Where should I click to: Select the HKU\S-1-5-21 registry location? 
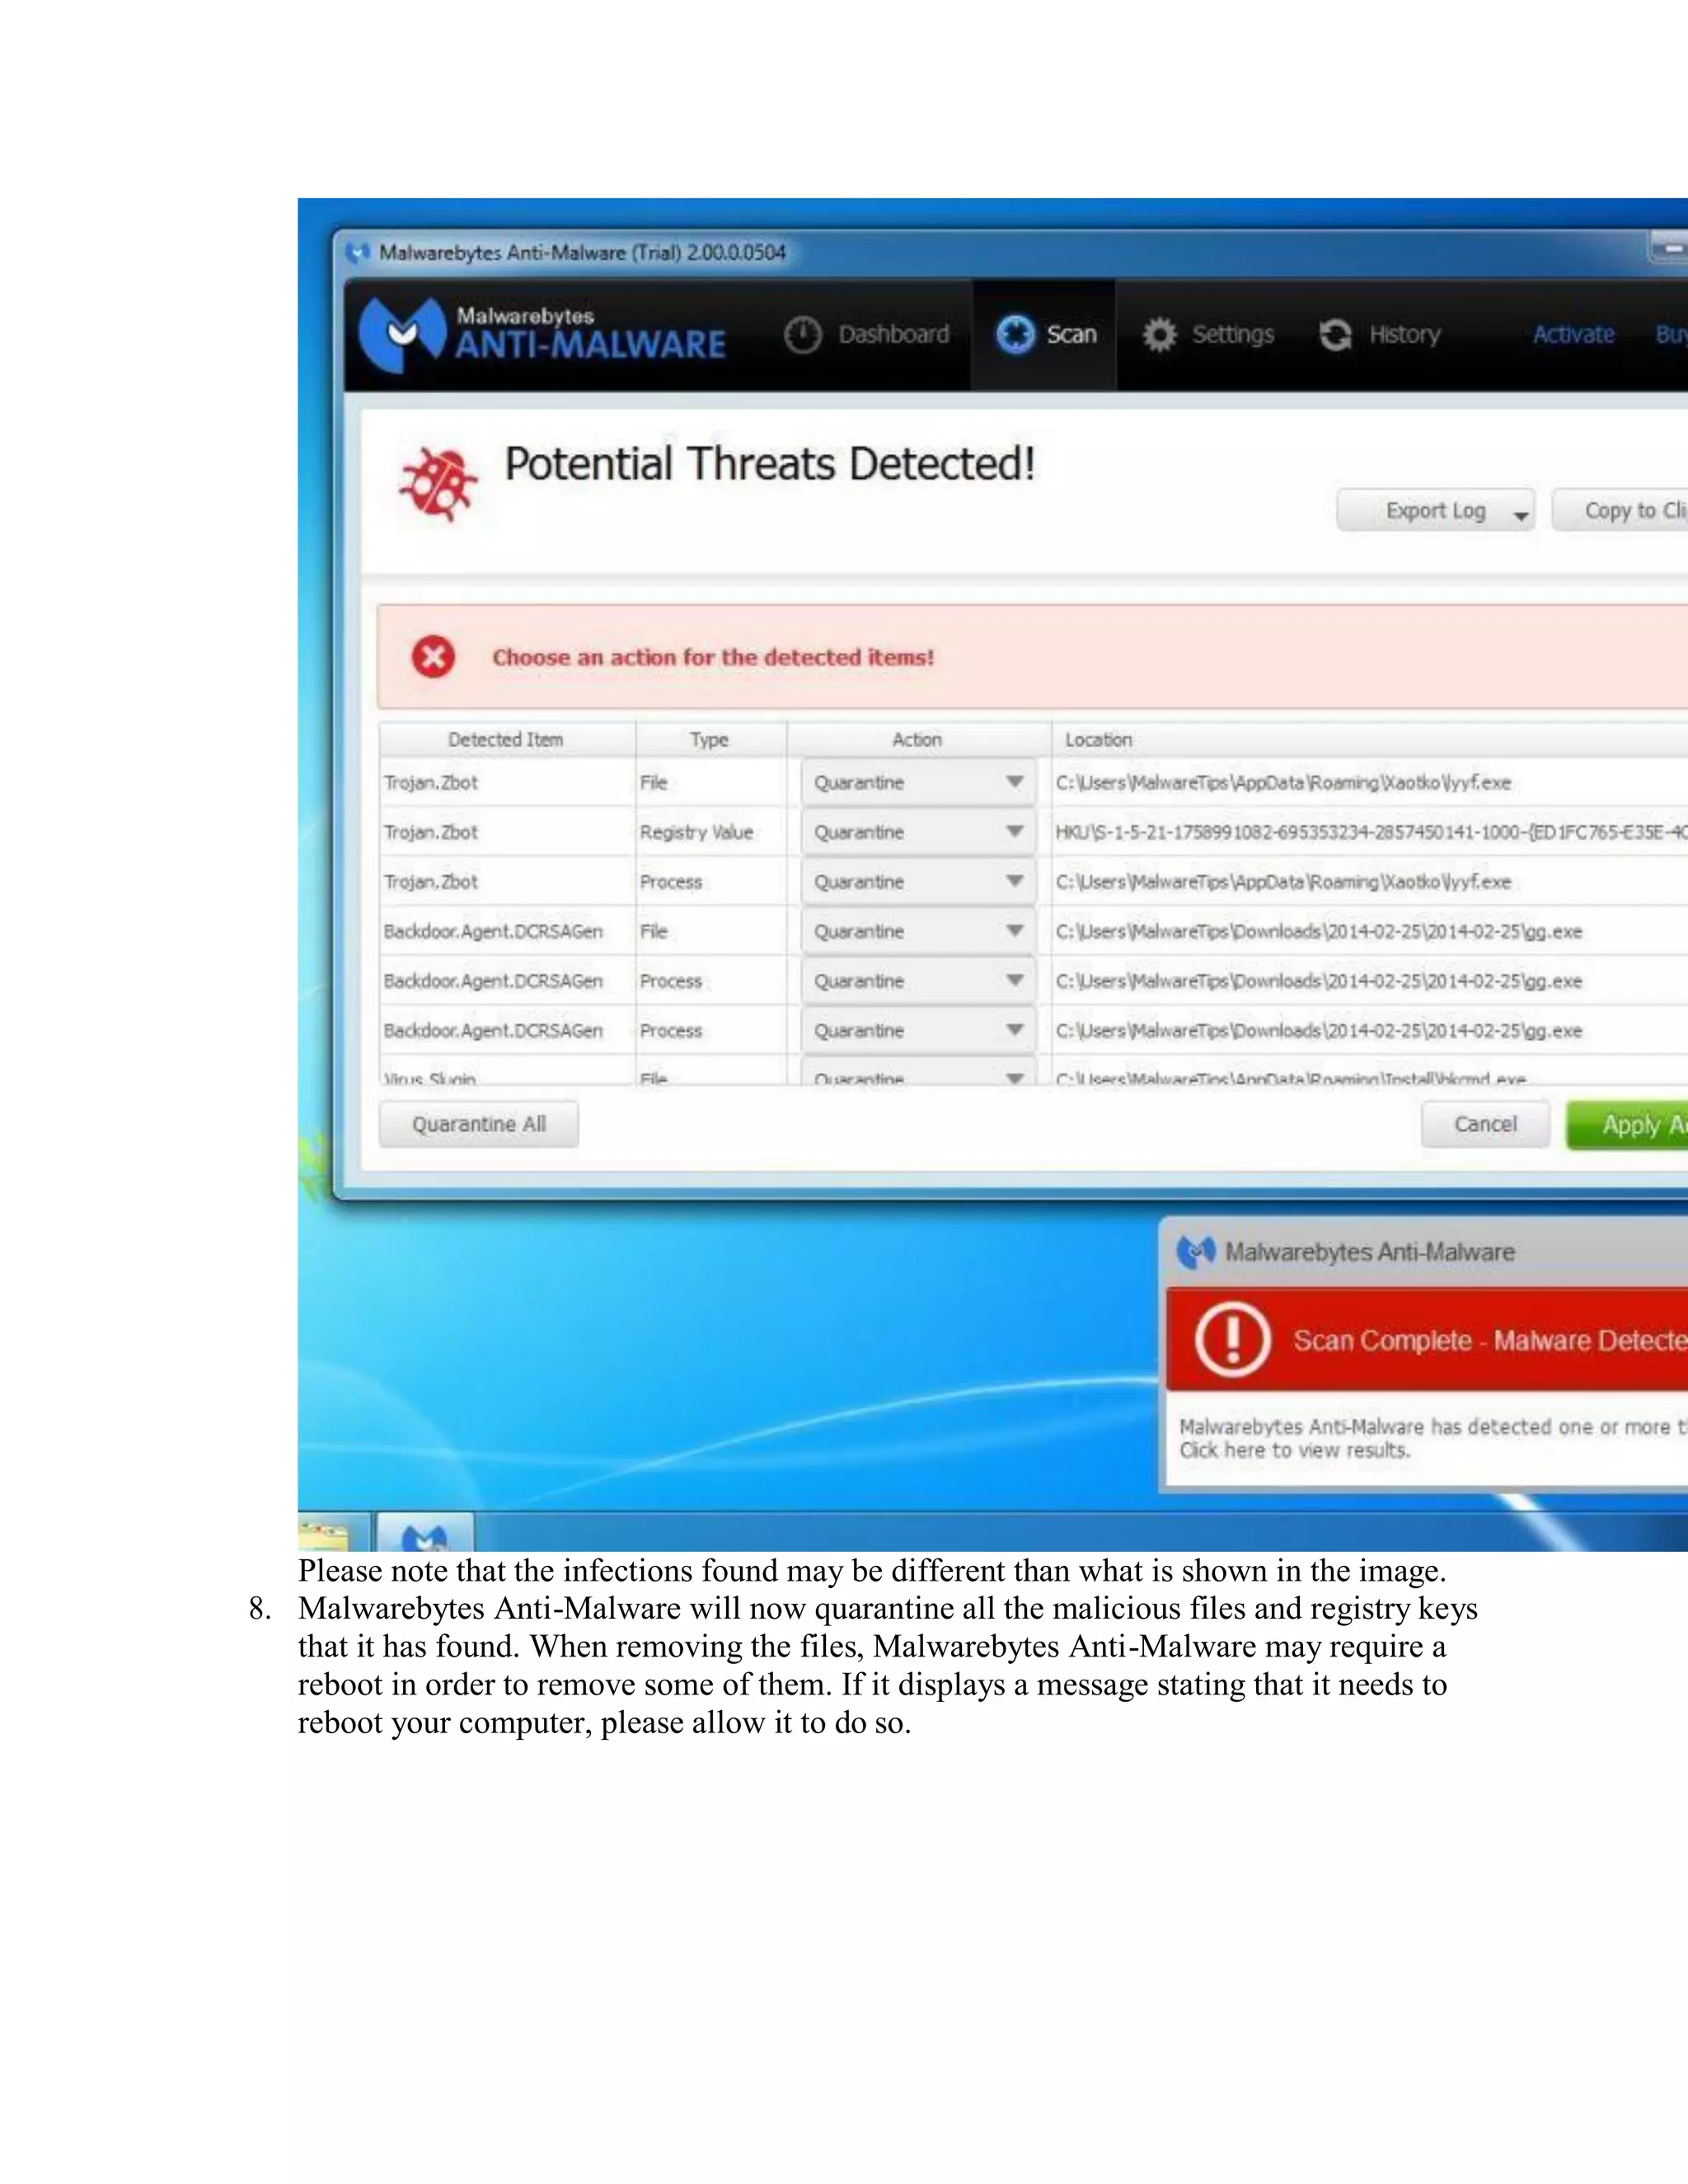1371,832
